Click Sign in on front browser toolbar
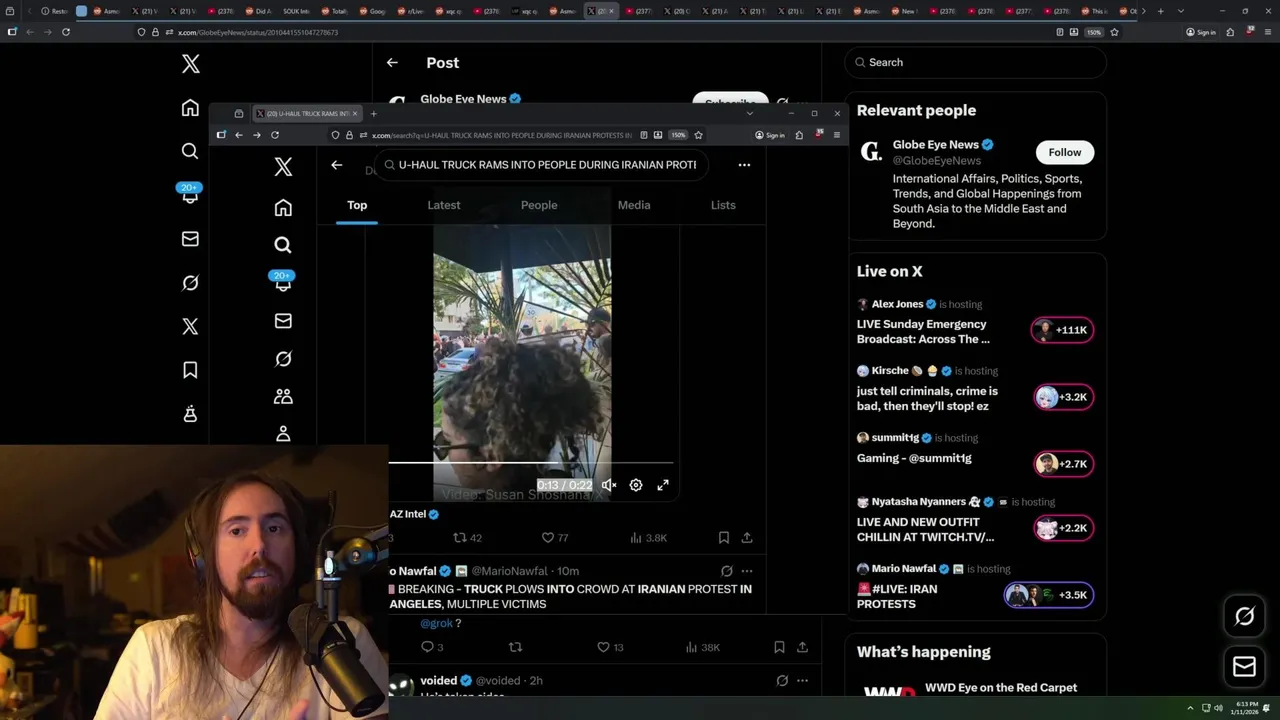The image size is (1280, 720). 770,135
